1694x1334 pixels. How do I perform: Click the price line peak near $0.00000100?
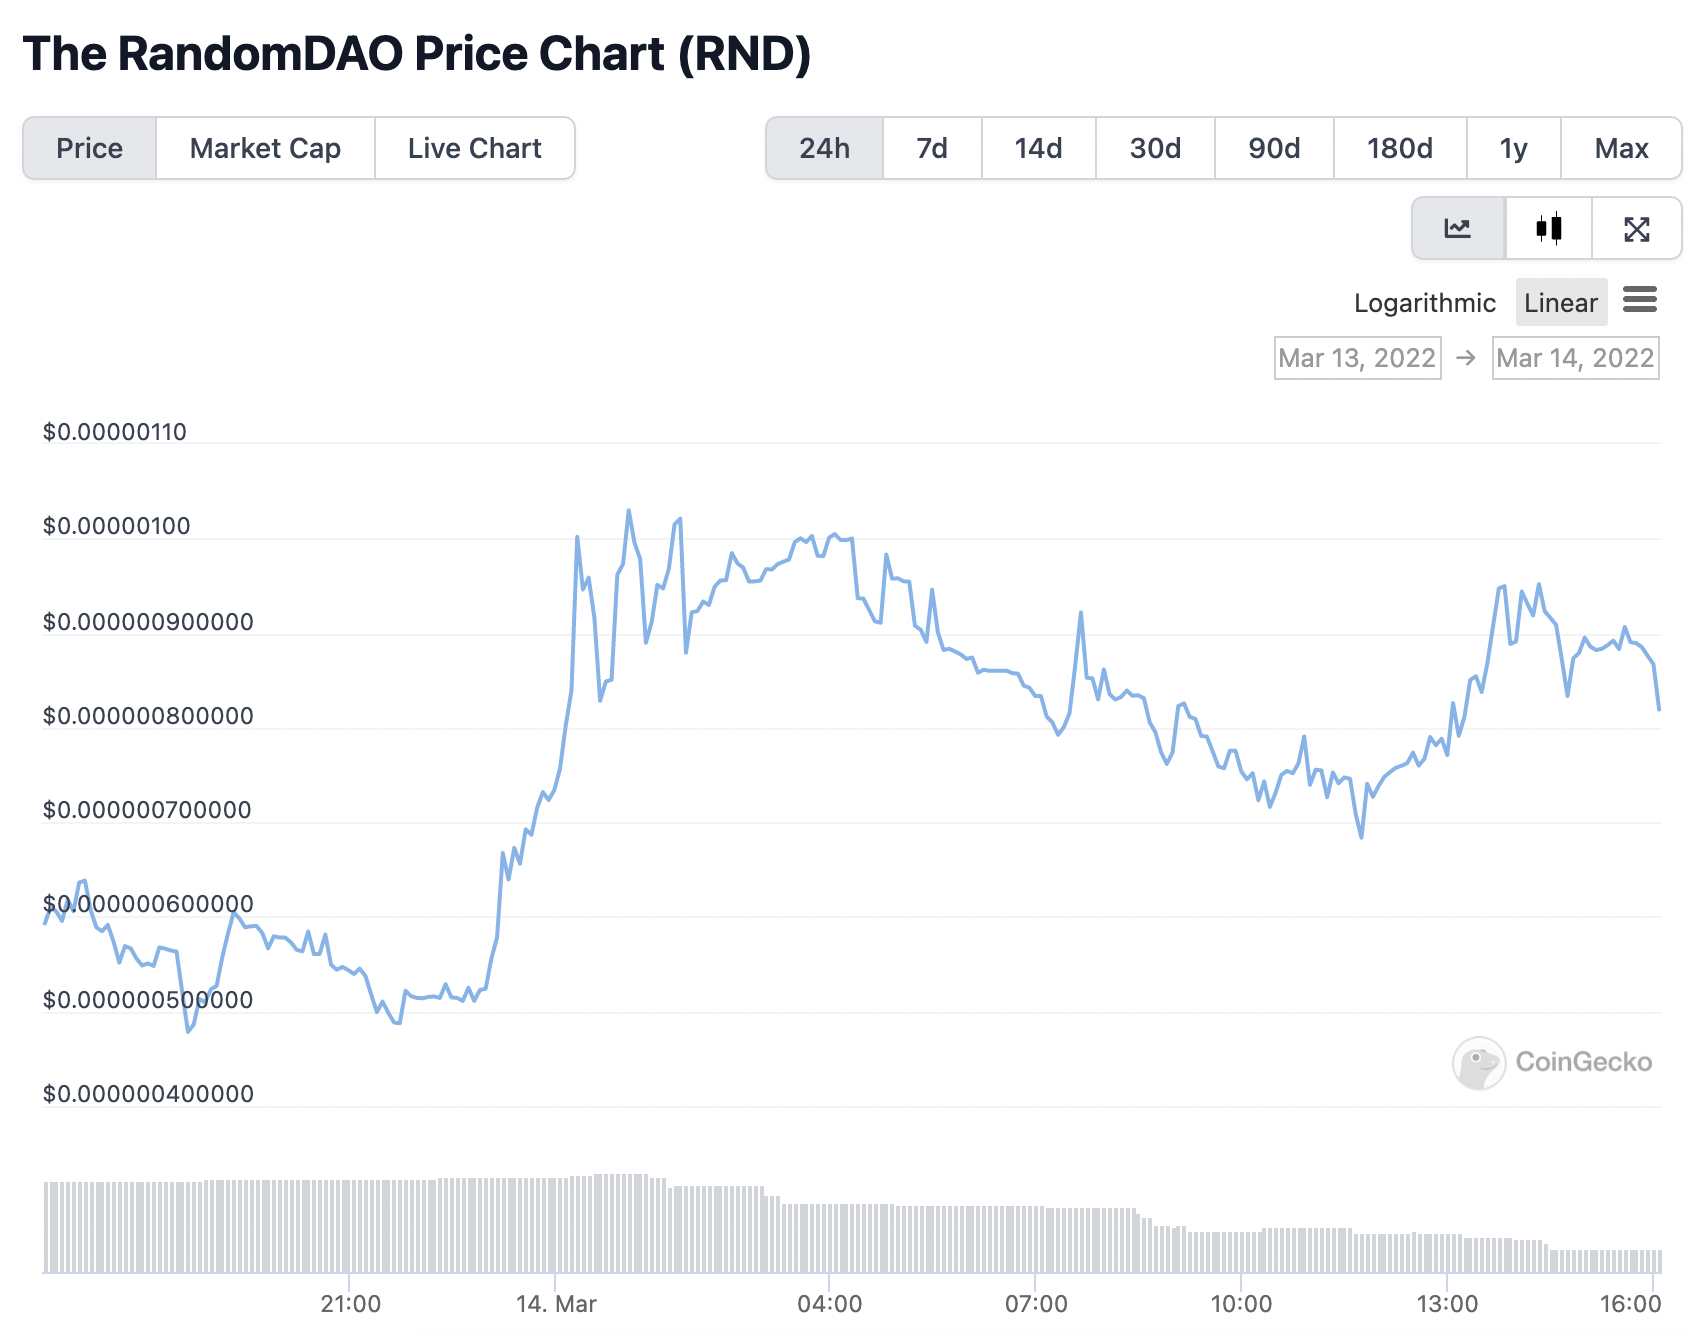629,511
